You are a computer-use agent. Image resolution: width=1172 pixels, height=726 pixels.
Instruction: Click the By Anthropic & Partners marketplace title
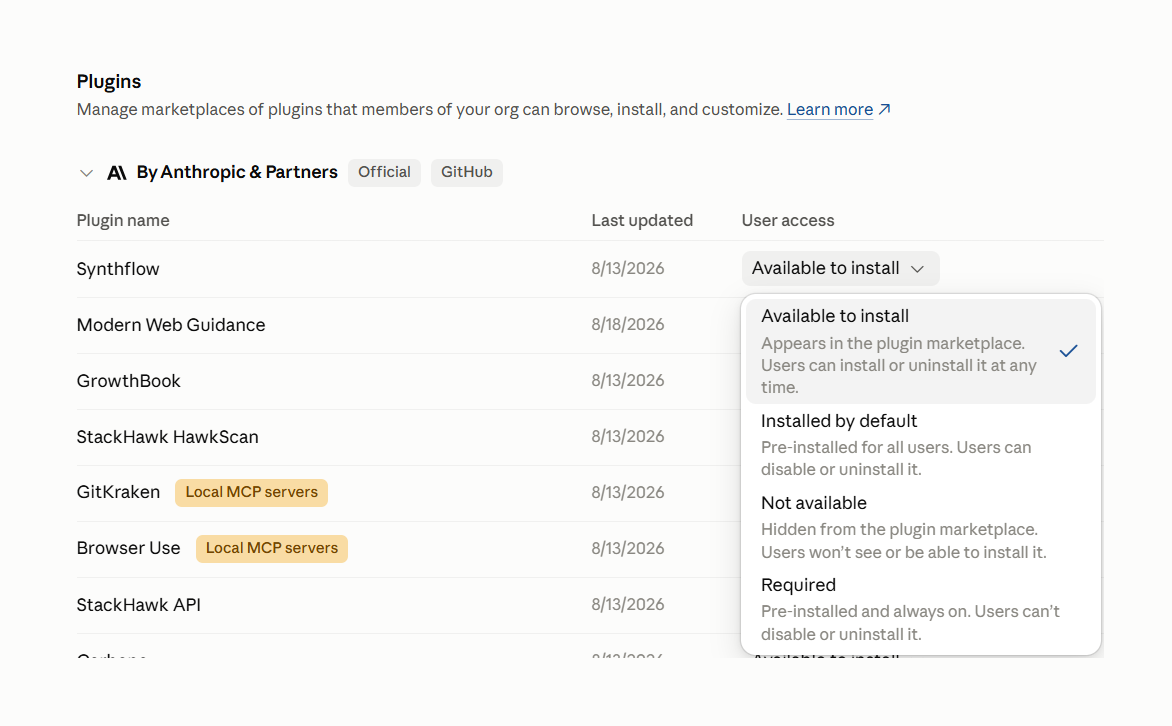coord(237,172)
